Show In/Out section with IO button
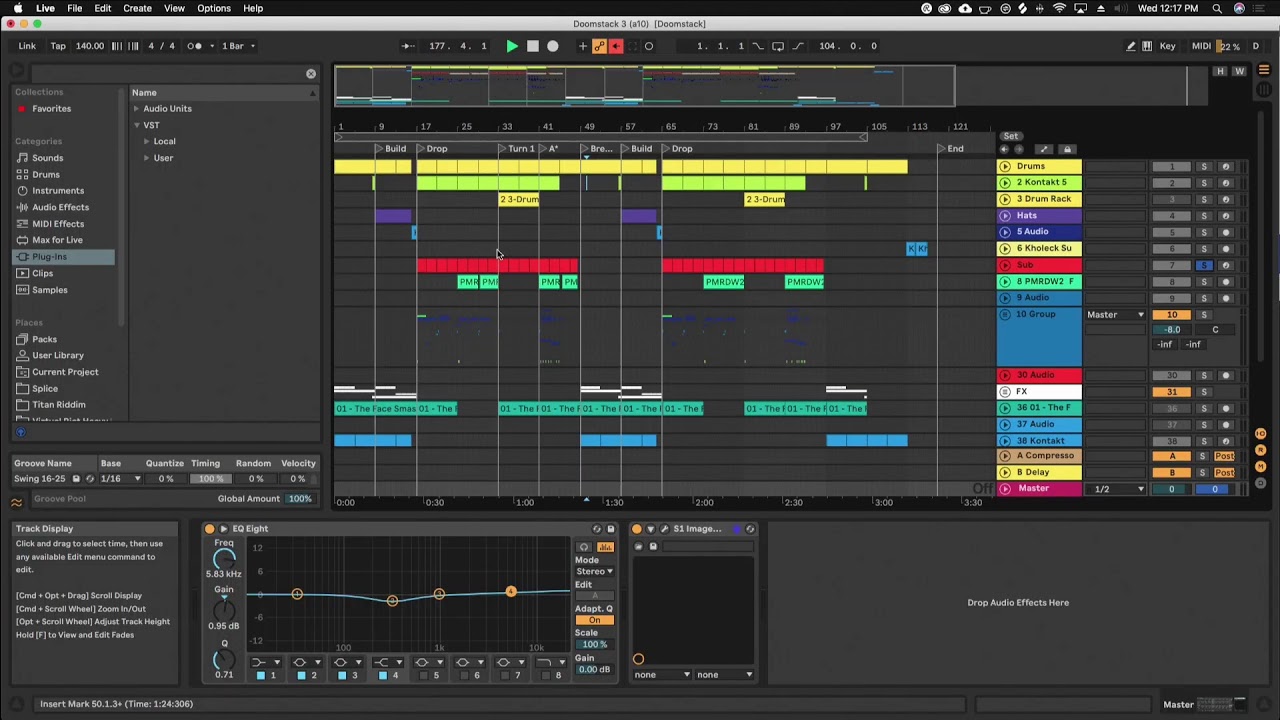The width and height of the screenshot is (1280, 720). coord(1262,433)
